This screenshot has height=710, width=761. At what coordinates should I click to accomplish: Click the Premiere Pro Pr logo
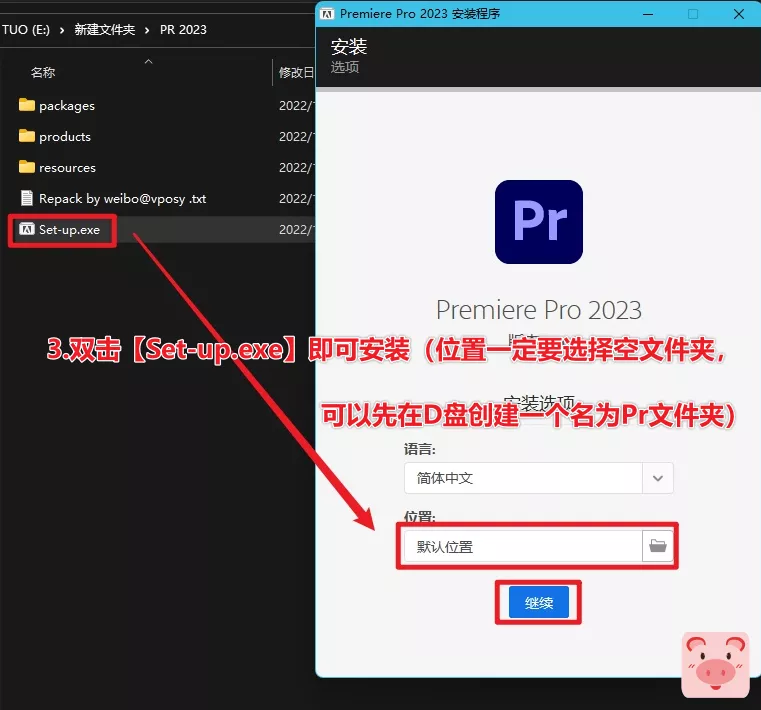click(x=539, y=222)
